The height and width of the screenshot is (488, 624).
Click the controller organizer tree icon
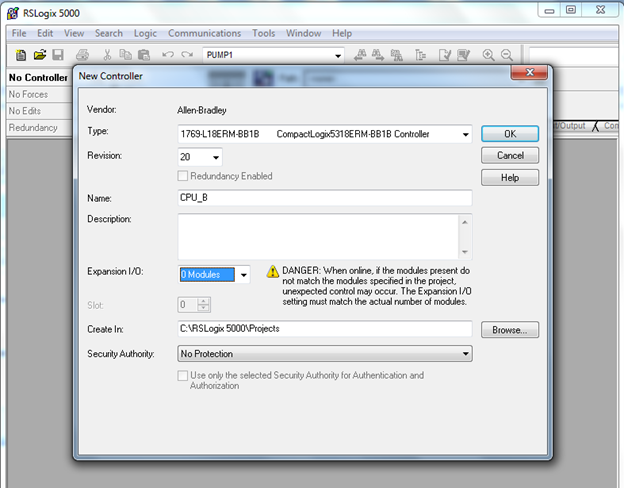420,55
